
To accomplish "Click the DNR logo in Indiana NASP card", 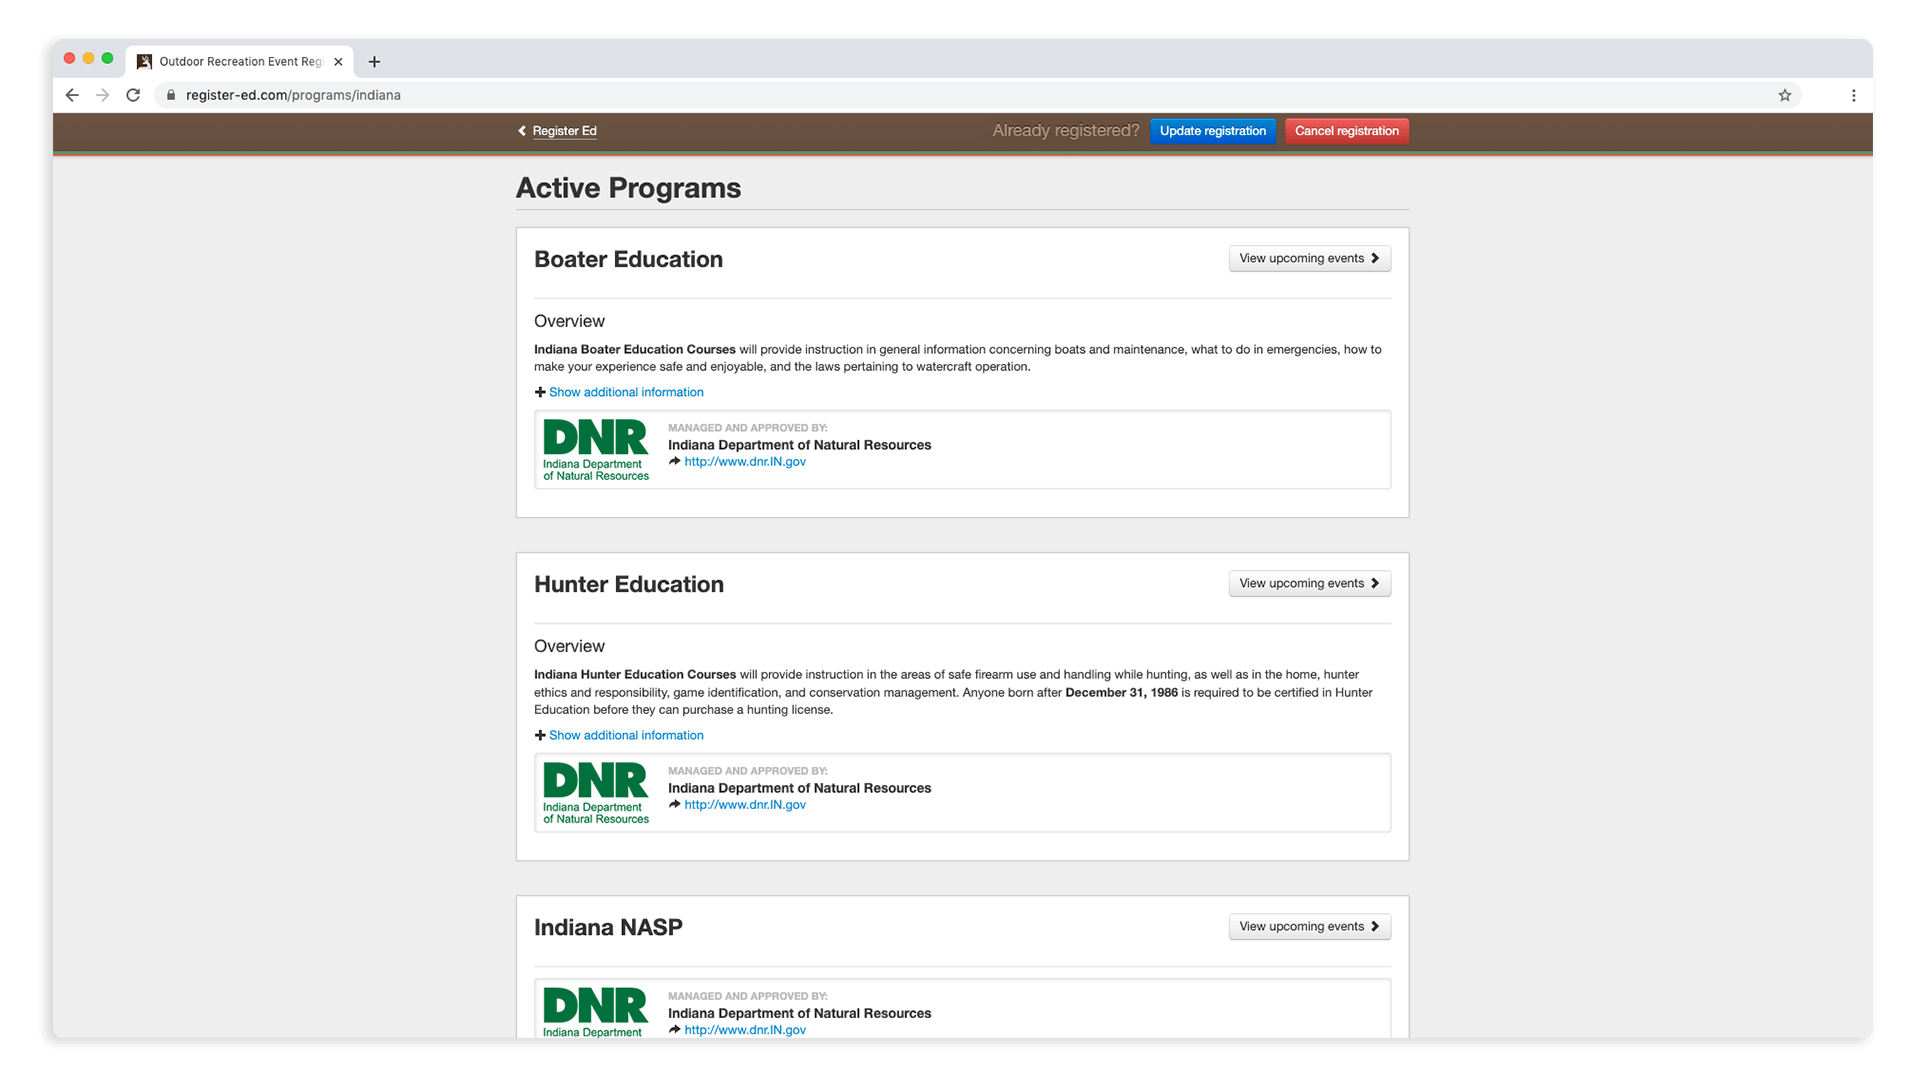I will [x=596, y=1012].
